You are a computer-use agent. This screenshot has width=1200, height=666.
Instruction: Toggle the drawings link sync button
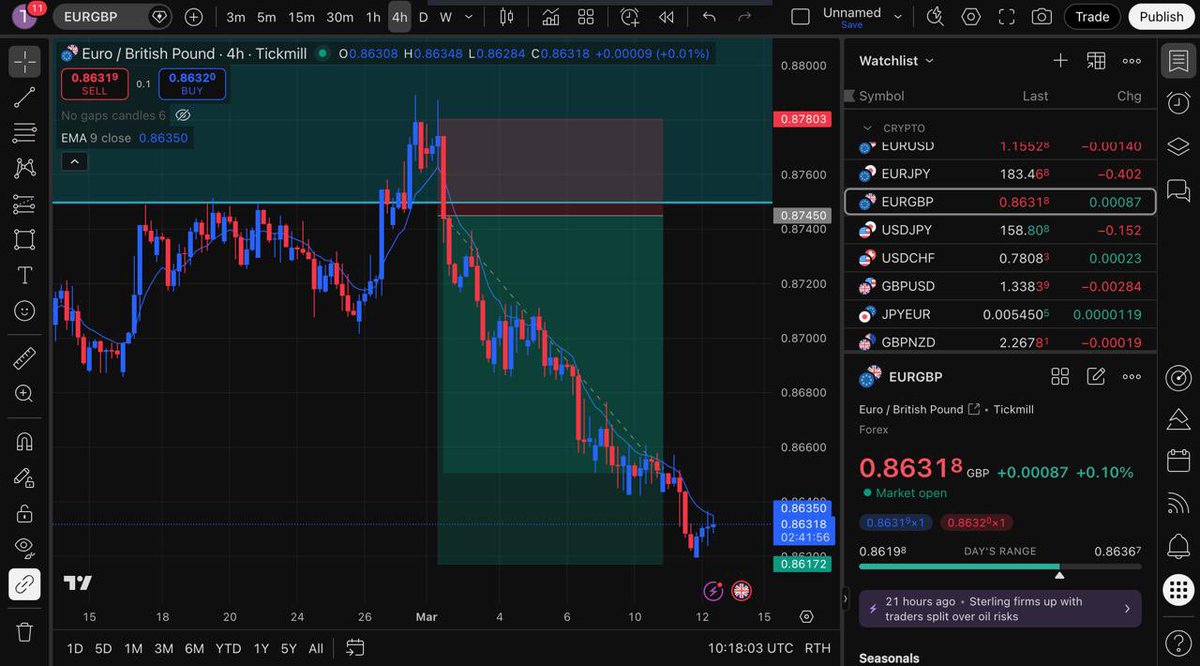tap(25, 584)
